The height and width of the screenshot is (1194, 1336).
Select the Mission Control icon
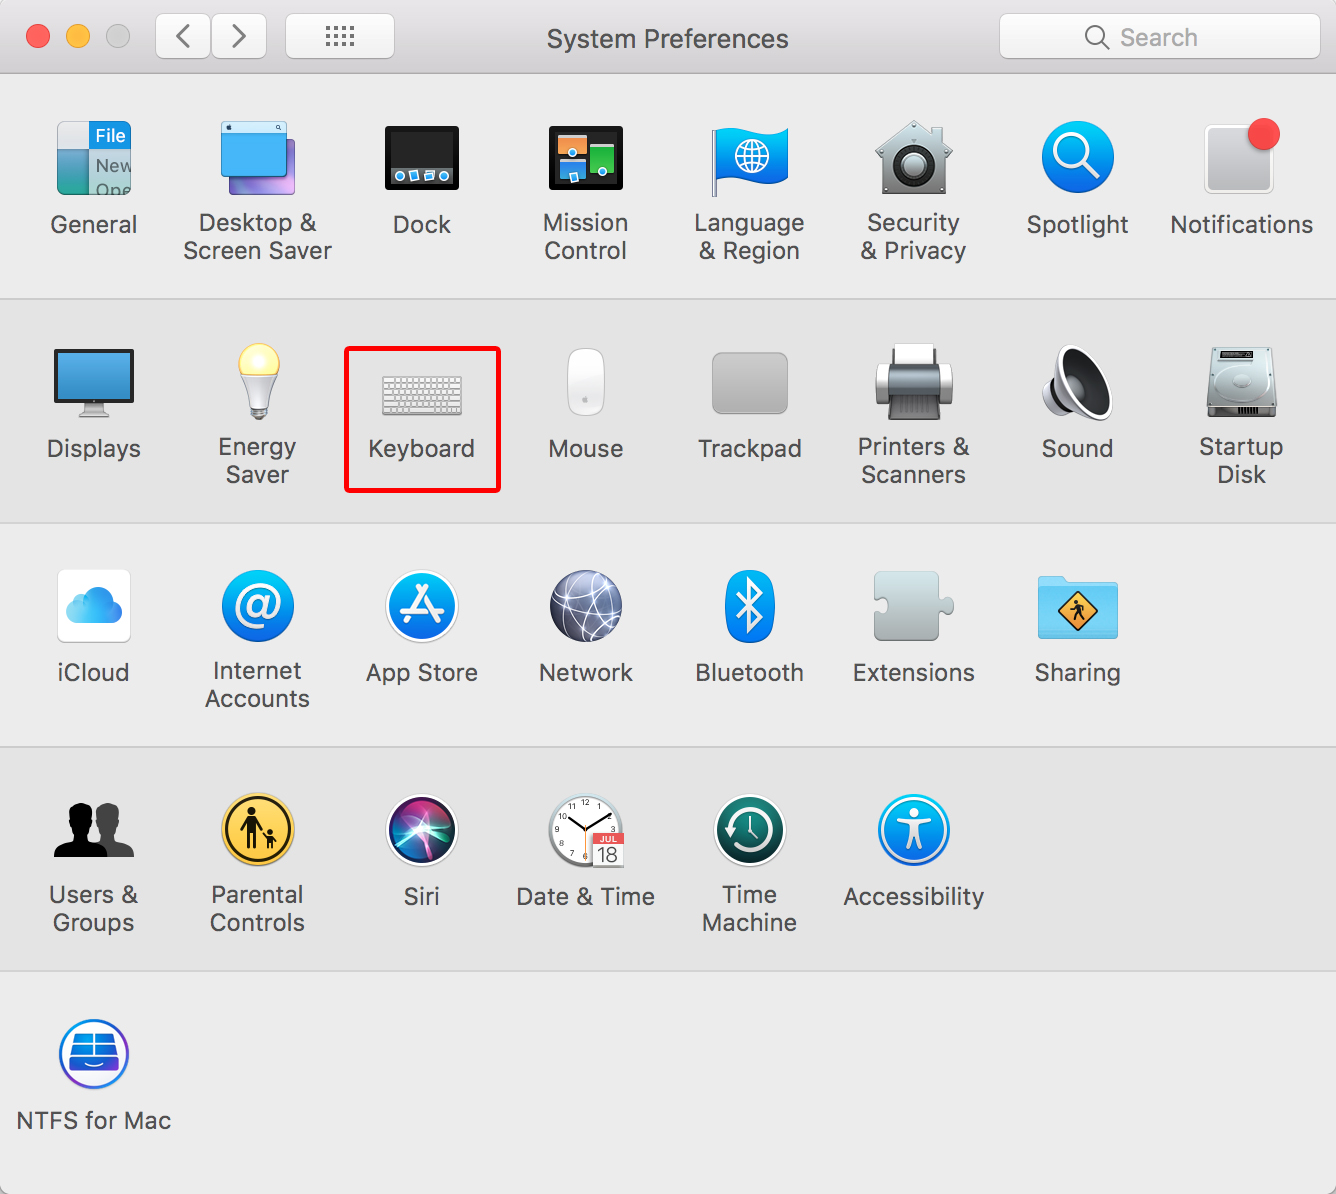pos(585,159)
